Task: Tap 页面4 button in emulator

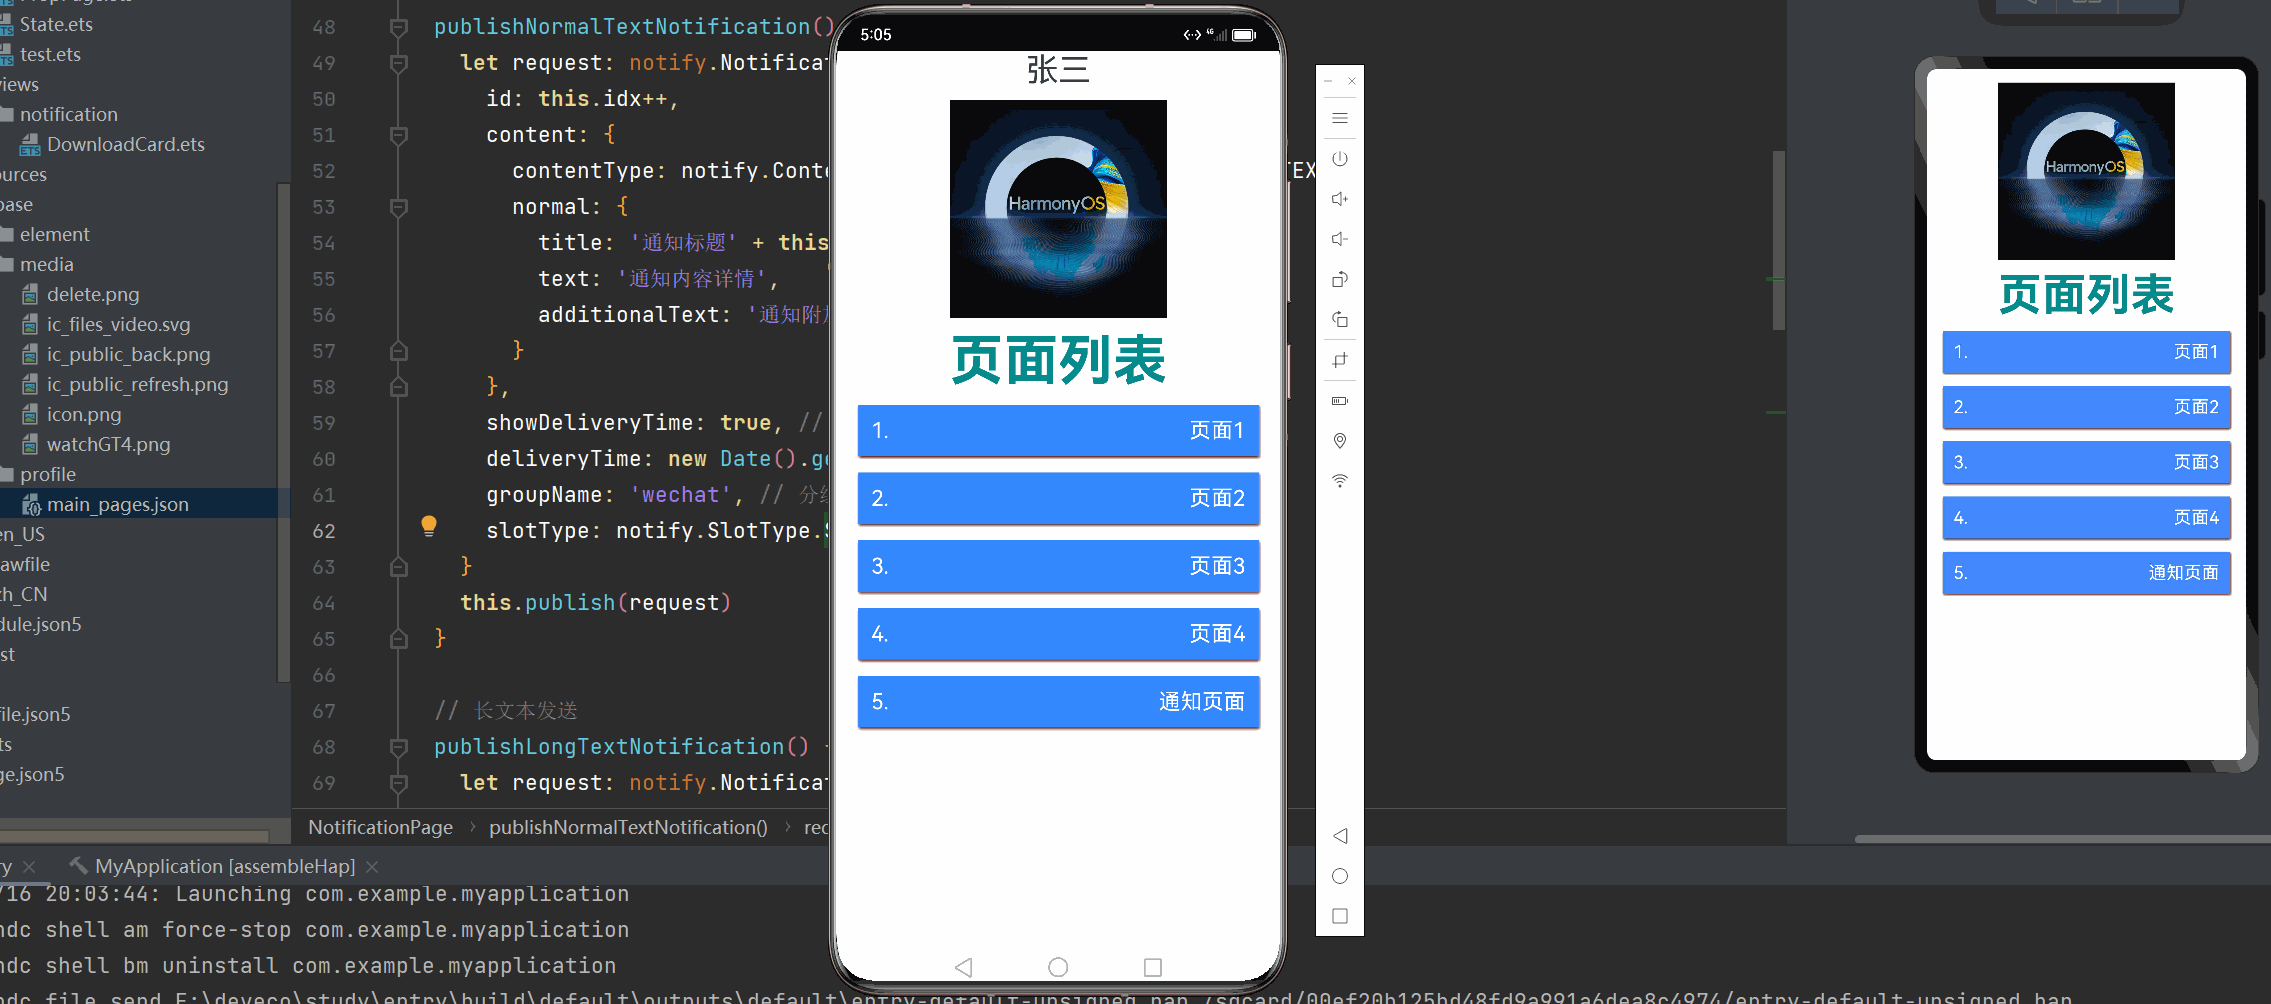Action: point(1058,634)
